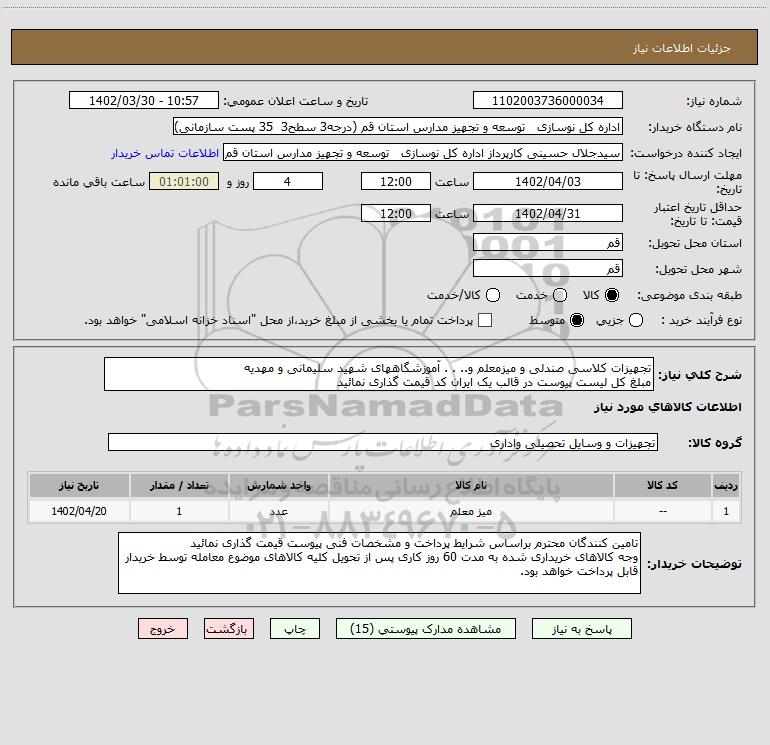The height and width of the screenshot is (745, 770).
Task: Click the request creator name field
Action: tap(423, 153)
